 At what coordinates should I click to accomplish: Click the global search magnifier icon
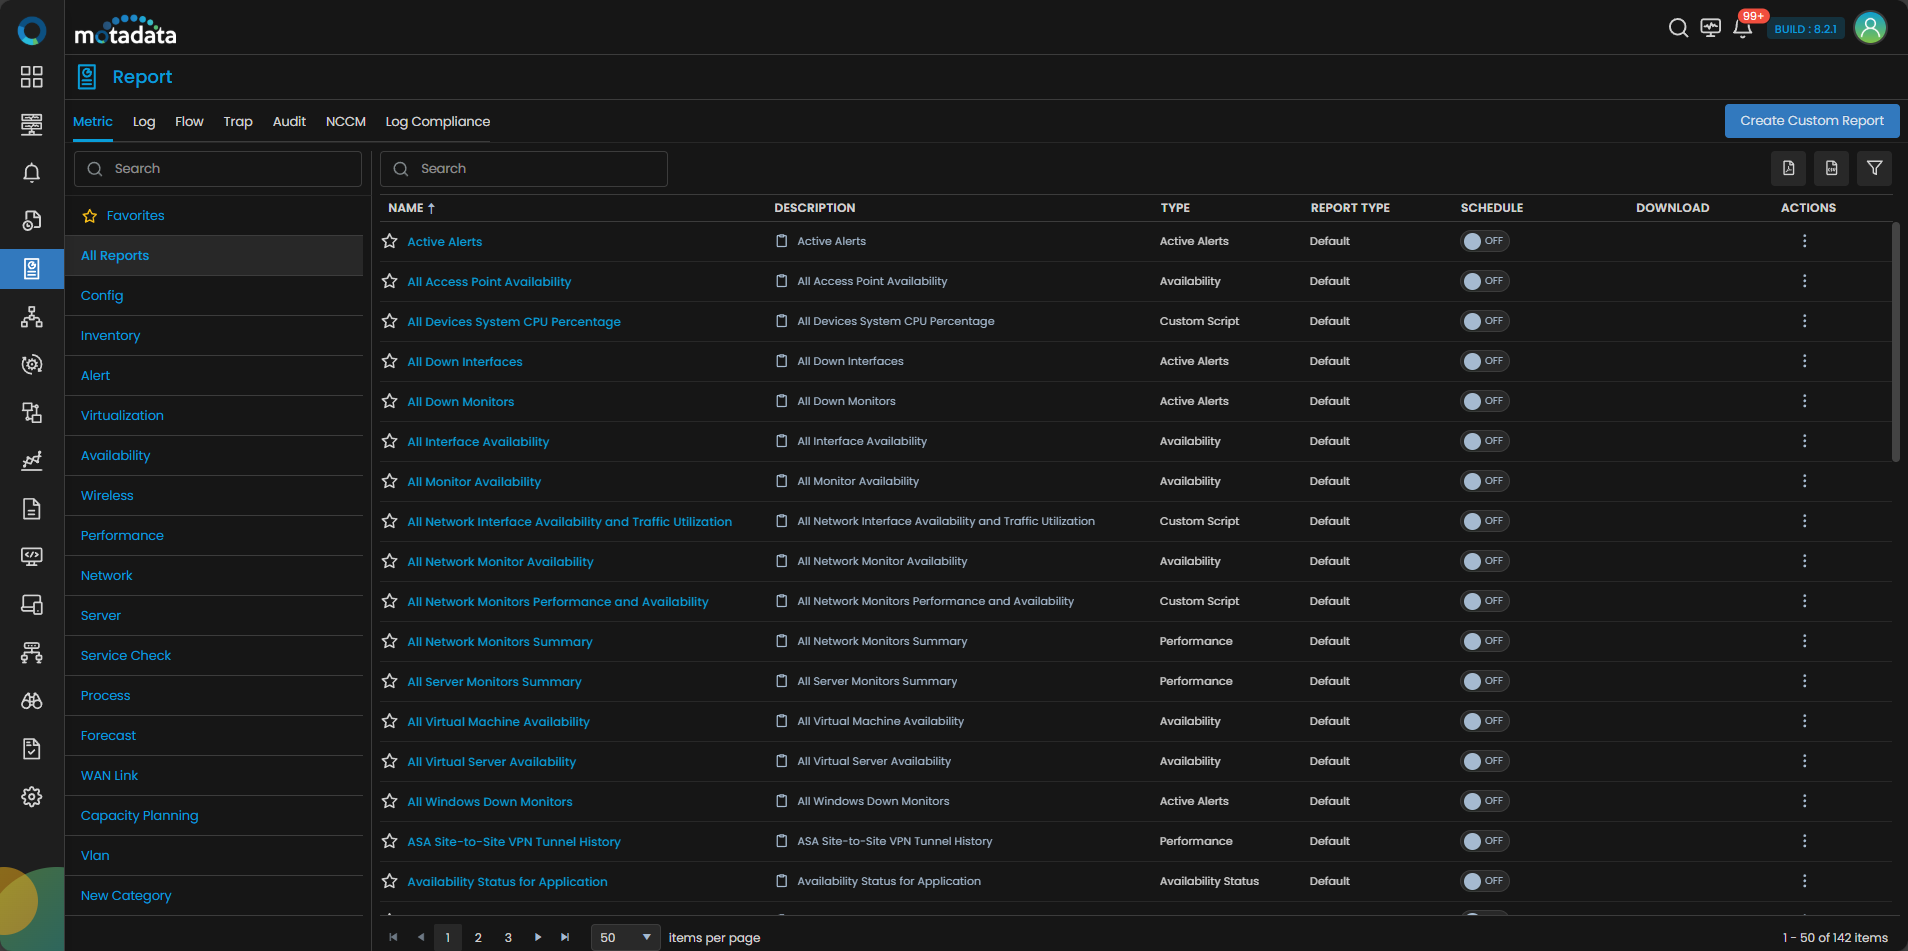(x=1678, y=28)
